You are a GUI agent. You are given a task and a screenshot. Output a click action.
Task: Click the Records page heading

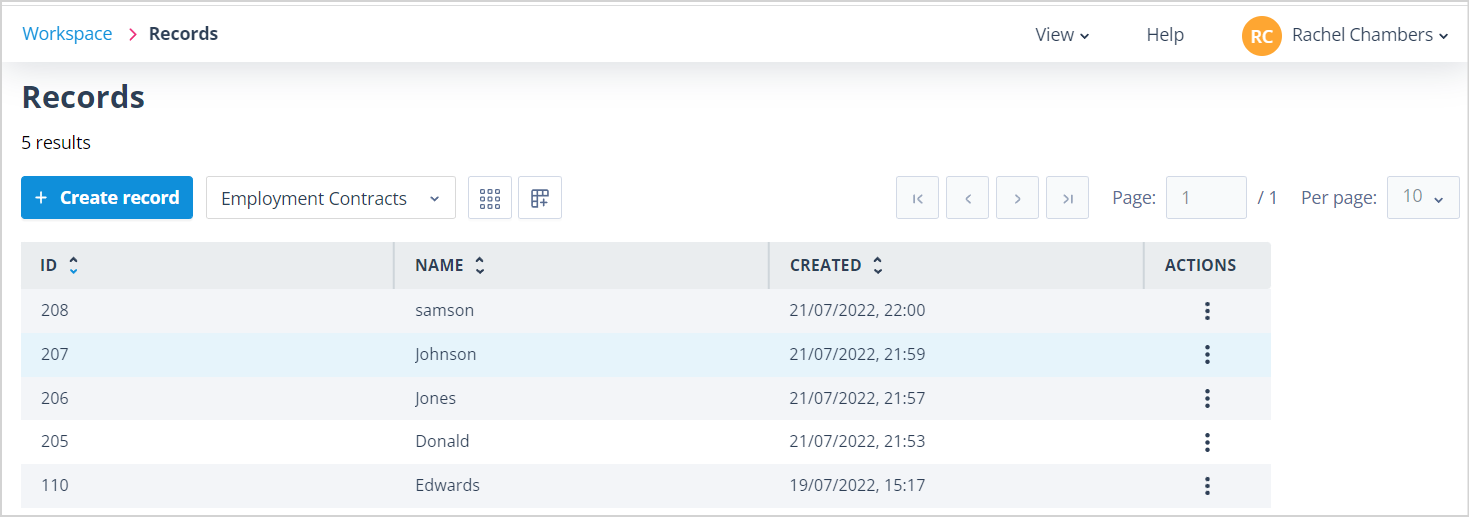click(x=83, y=97)
